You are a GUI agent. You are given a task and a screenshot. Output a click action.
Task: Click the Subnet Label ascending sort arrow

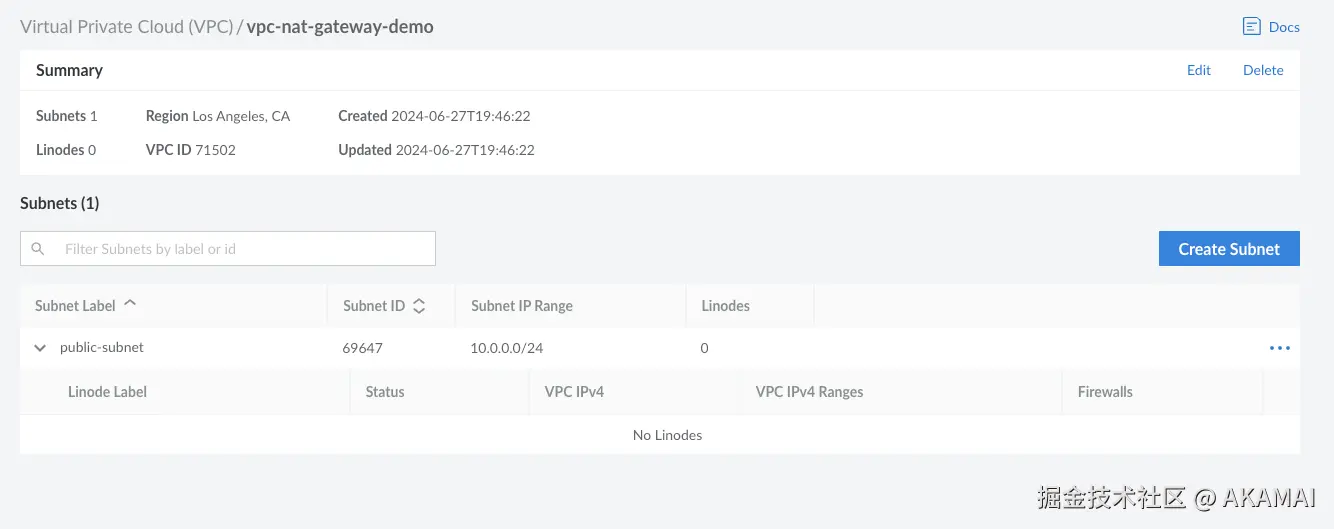pyautogui.click(x=130, y=305)
